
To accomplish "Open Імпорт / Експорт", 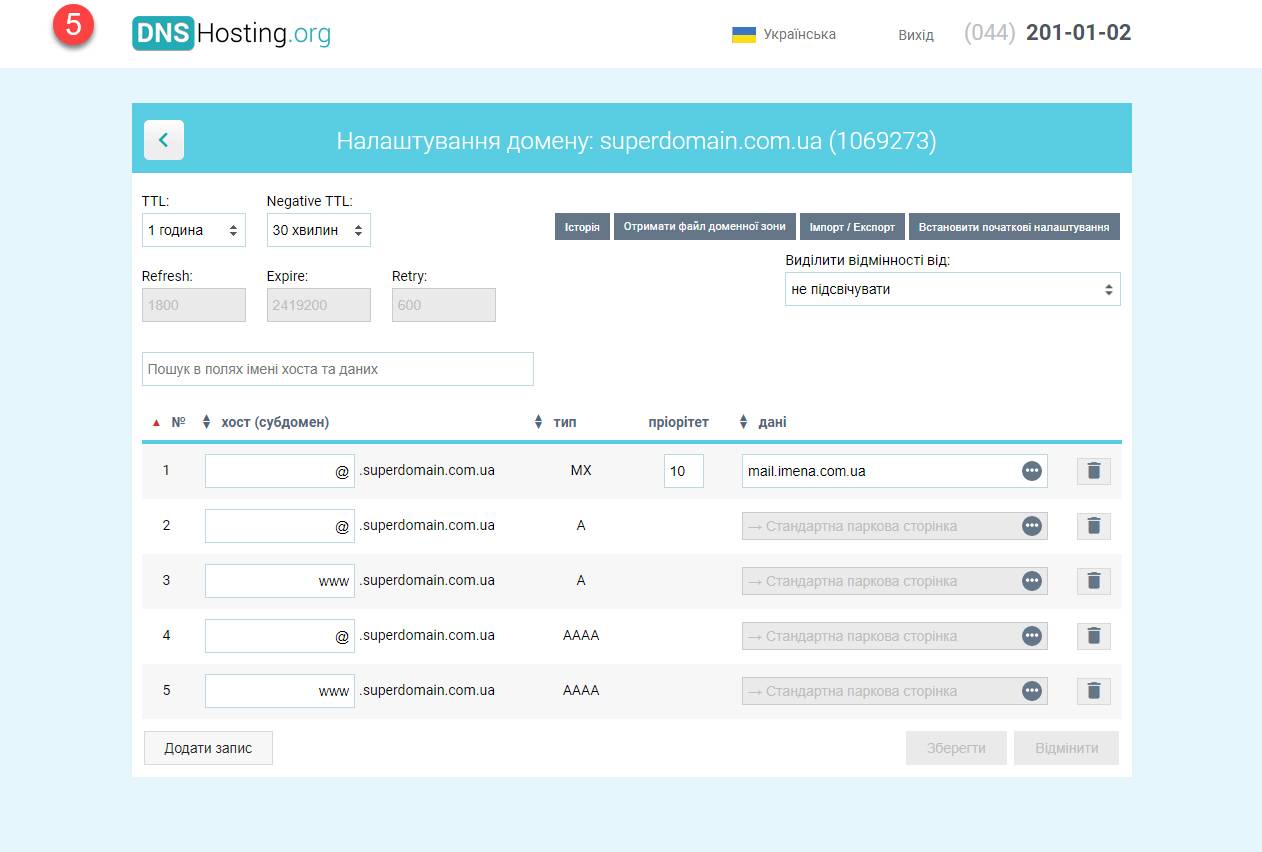I will point(852,227).
